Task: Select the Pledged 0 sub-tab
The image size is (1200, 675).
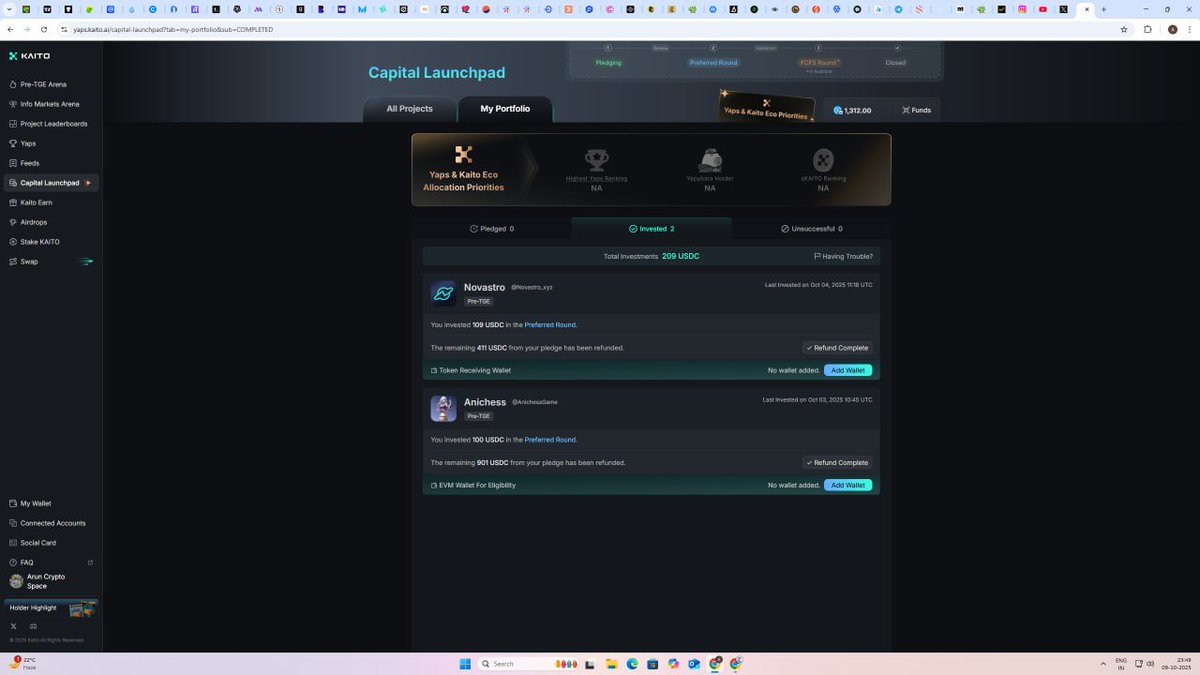Action: click(x=492, y=229)
